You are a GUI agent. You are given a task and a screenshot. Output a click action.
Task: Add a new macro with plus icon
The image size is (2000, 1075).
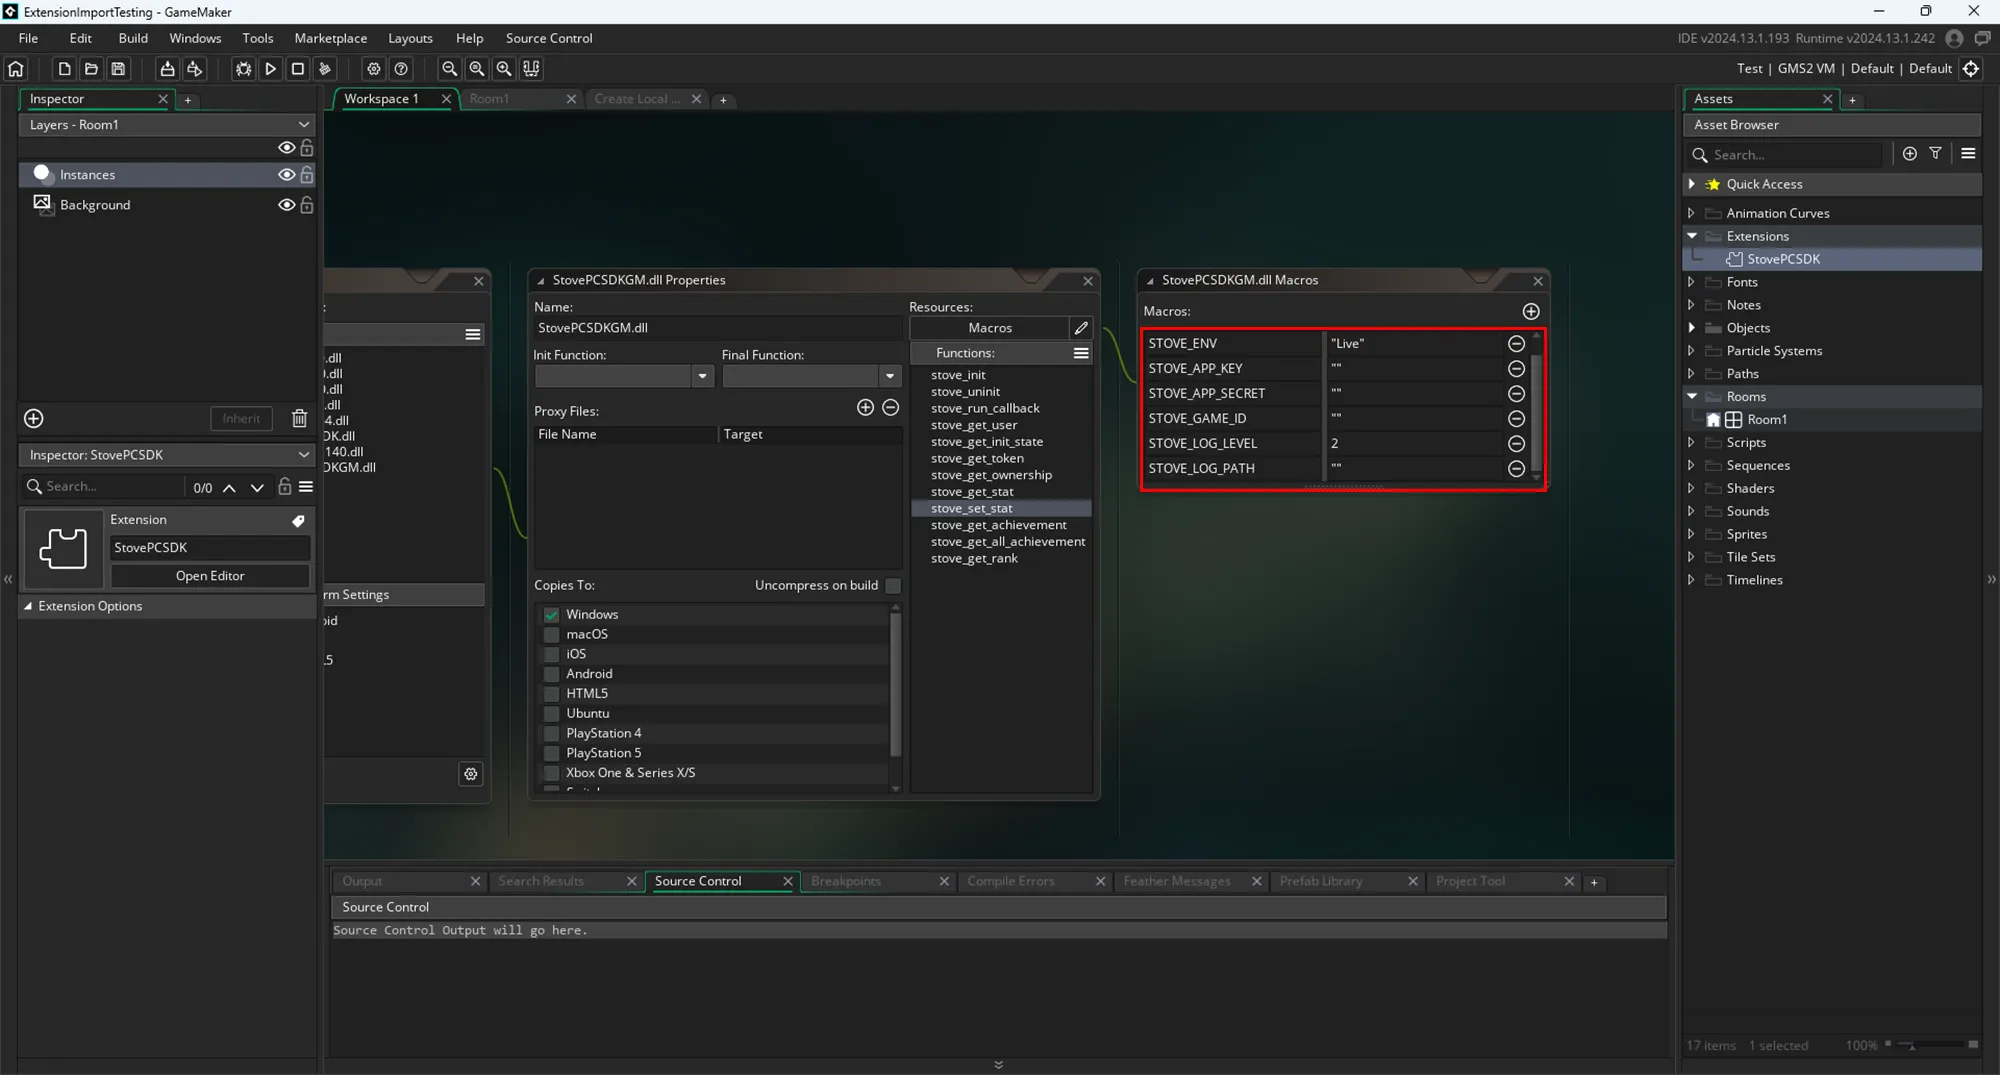(x=1530, y=312)
